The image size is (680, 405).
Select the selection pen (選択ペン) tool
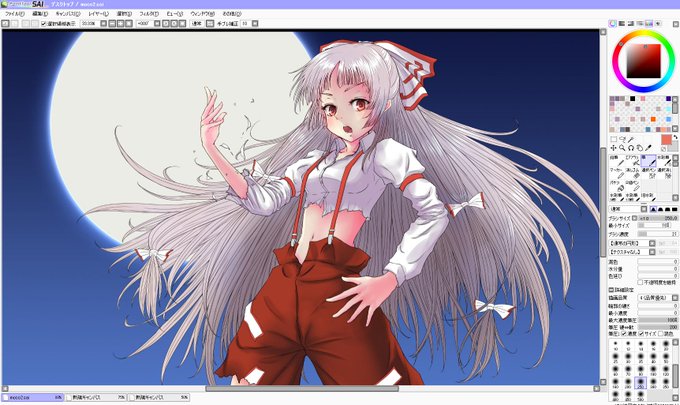pos(648,173)
